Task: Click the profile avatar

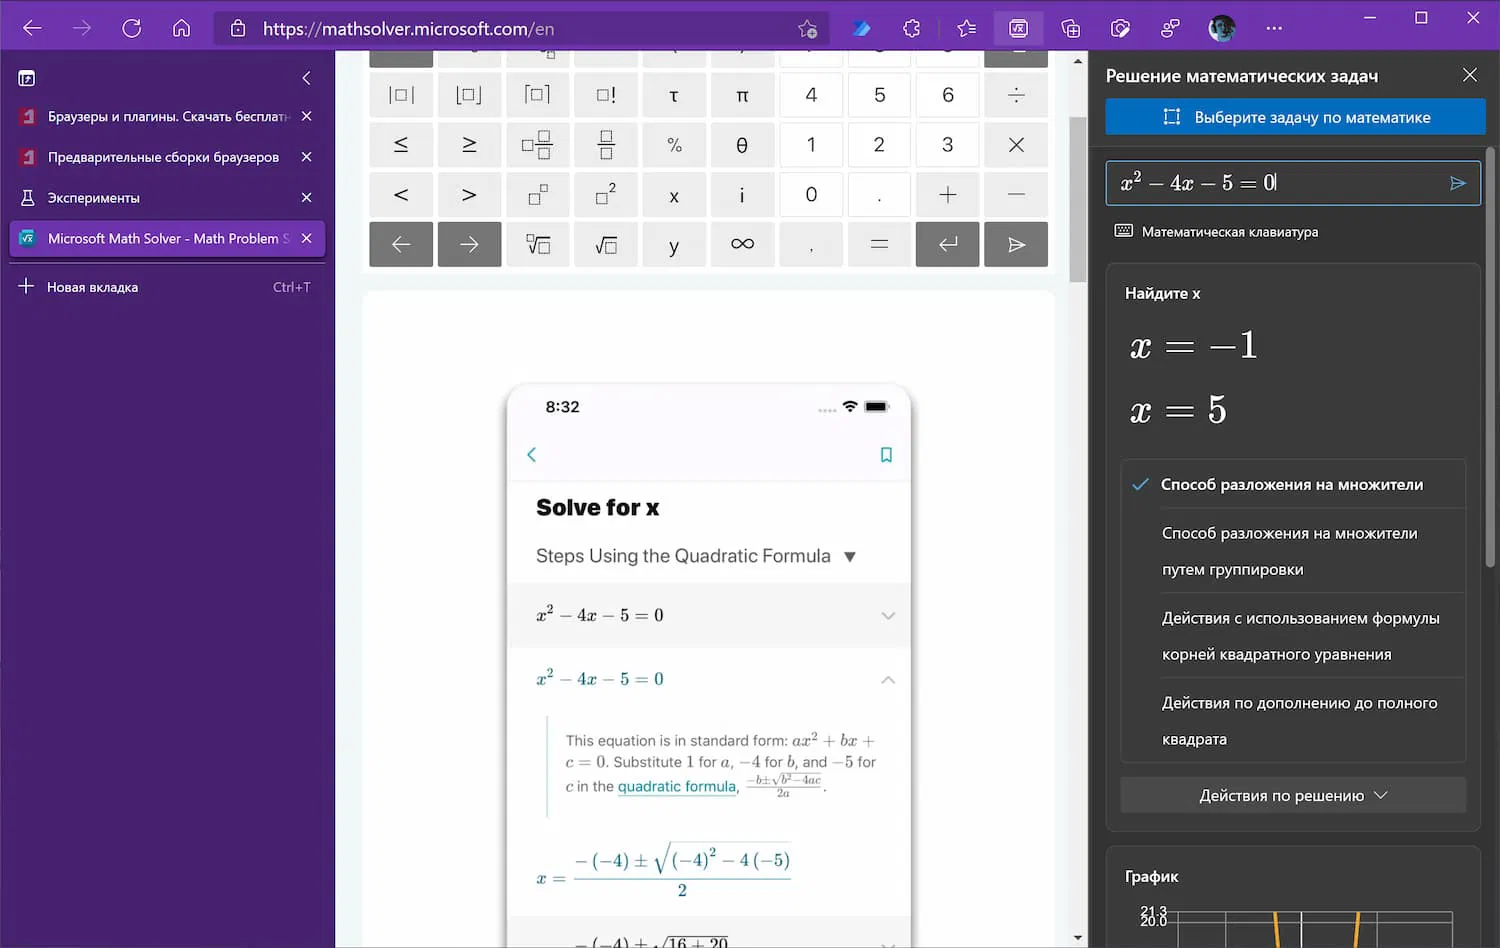Action: tap(1221, 28)
